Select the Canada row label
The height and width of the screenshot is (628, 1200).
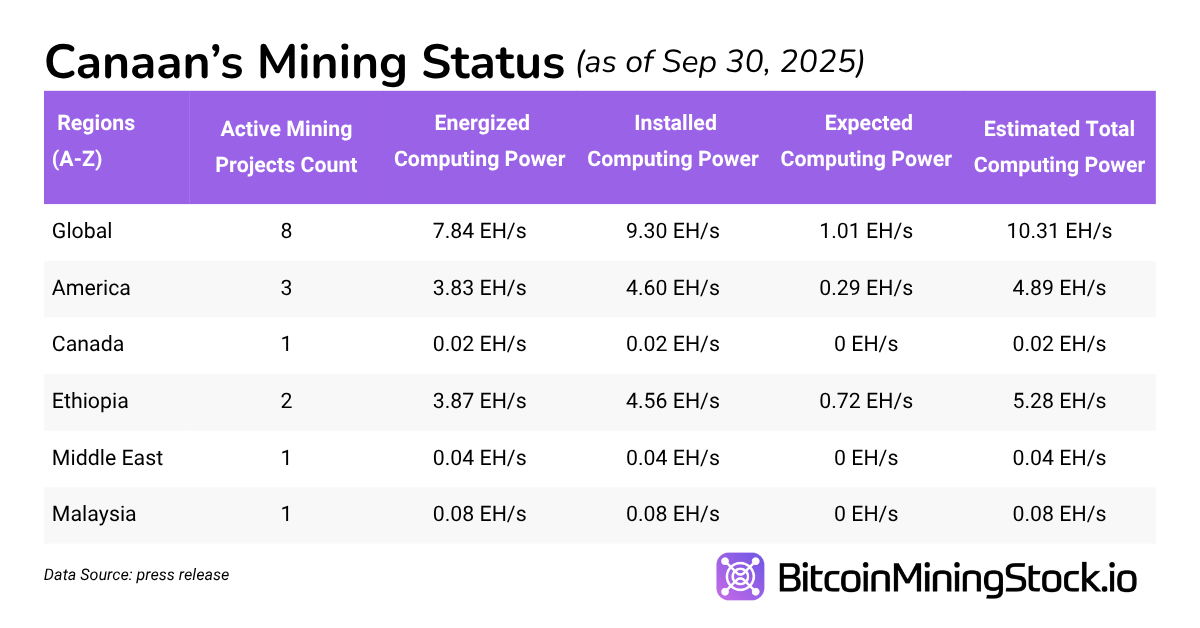(88, 344)
